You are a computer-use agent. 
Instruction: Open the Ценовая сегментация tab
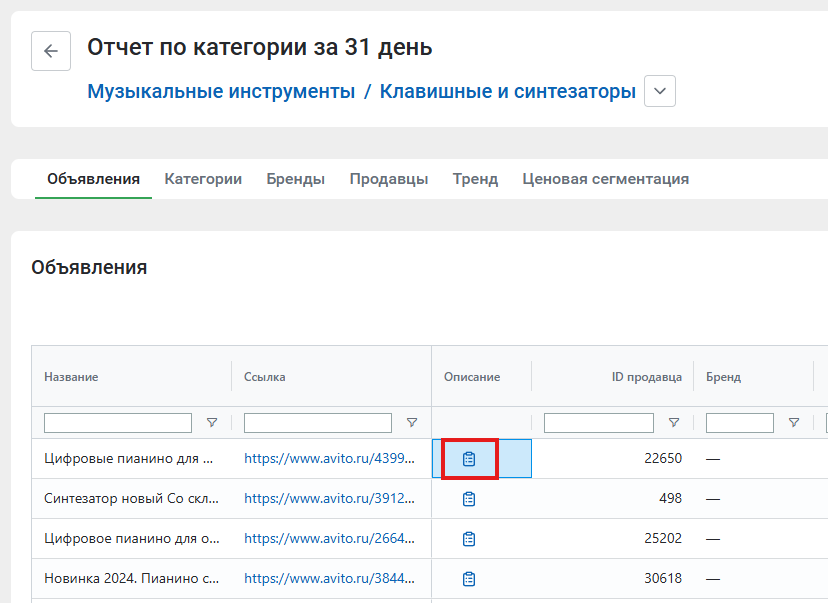click(606, 179)
